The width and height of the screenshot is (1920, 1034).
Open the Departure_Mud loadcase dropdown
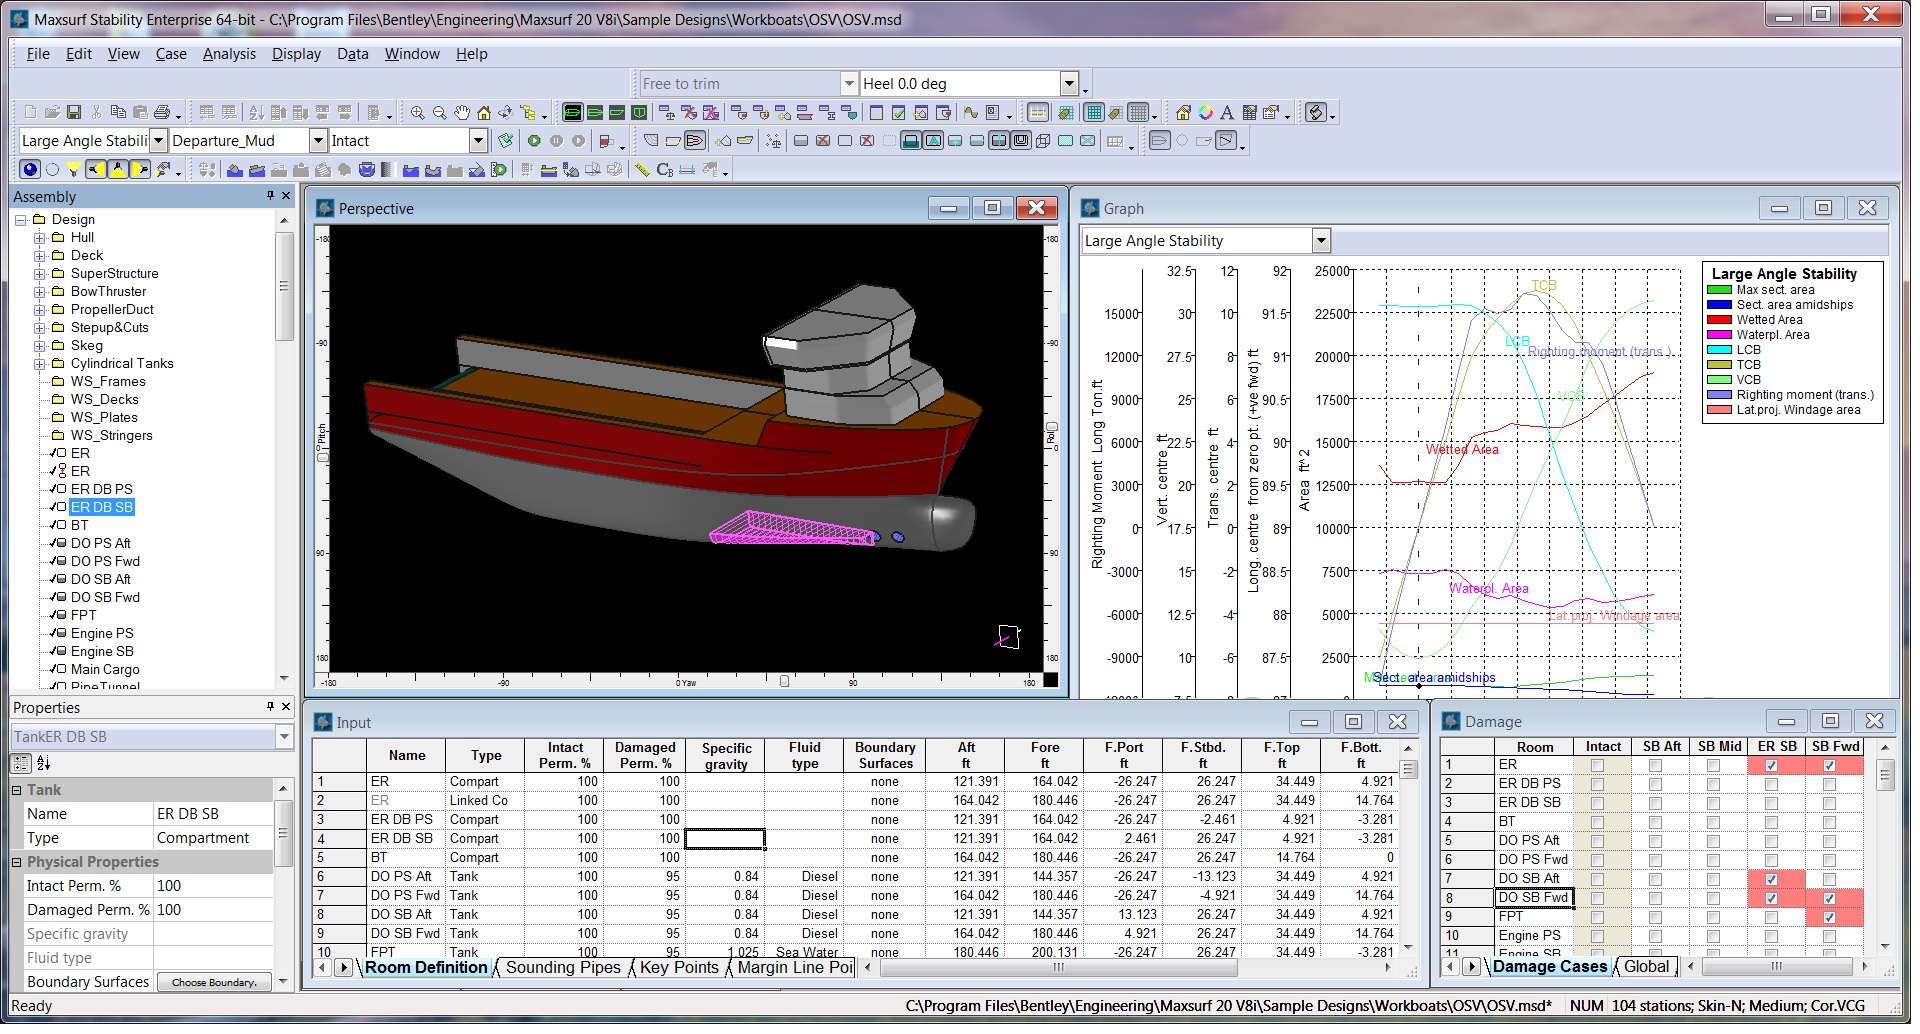coord(318,141)
